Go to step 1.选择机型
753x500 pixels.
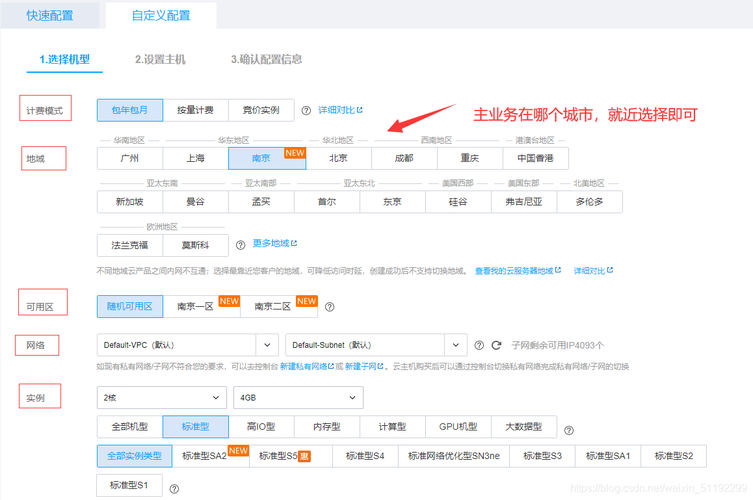coord(64,60)
